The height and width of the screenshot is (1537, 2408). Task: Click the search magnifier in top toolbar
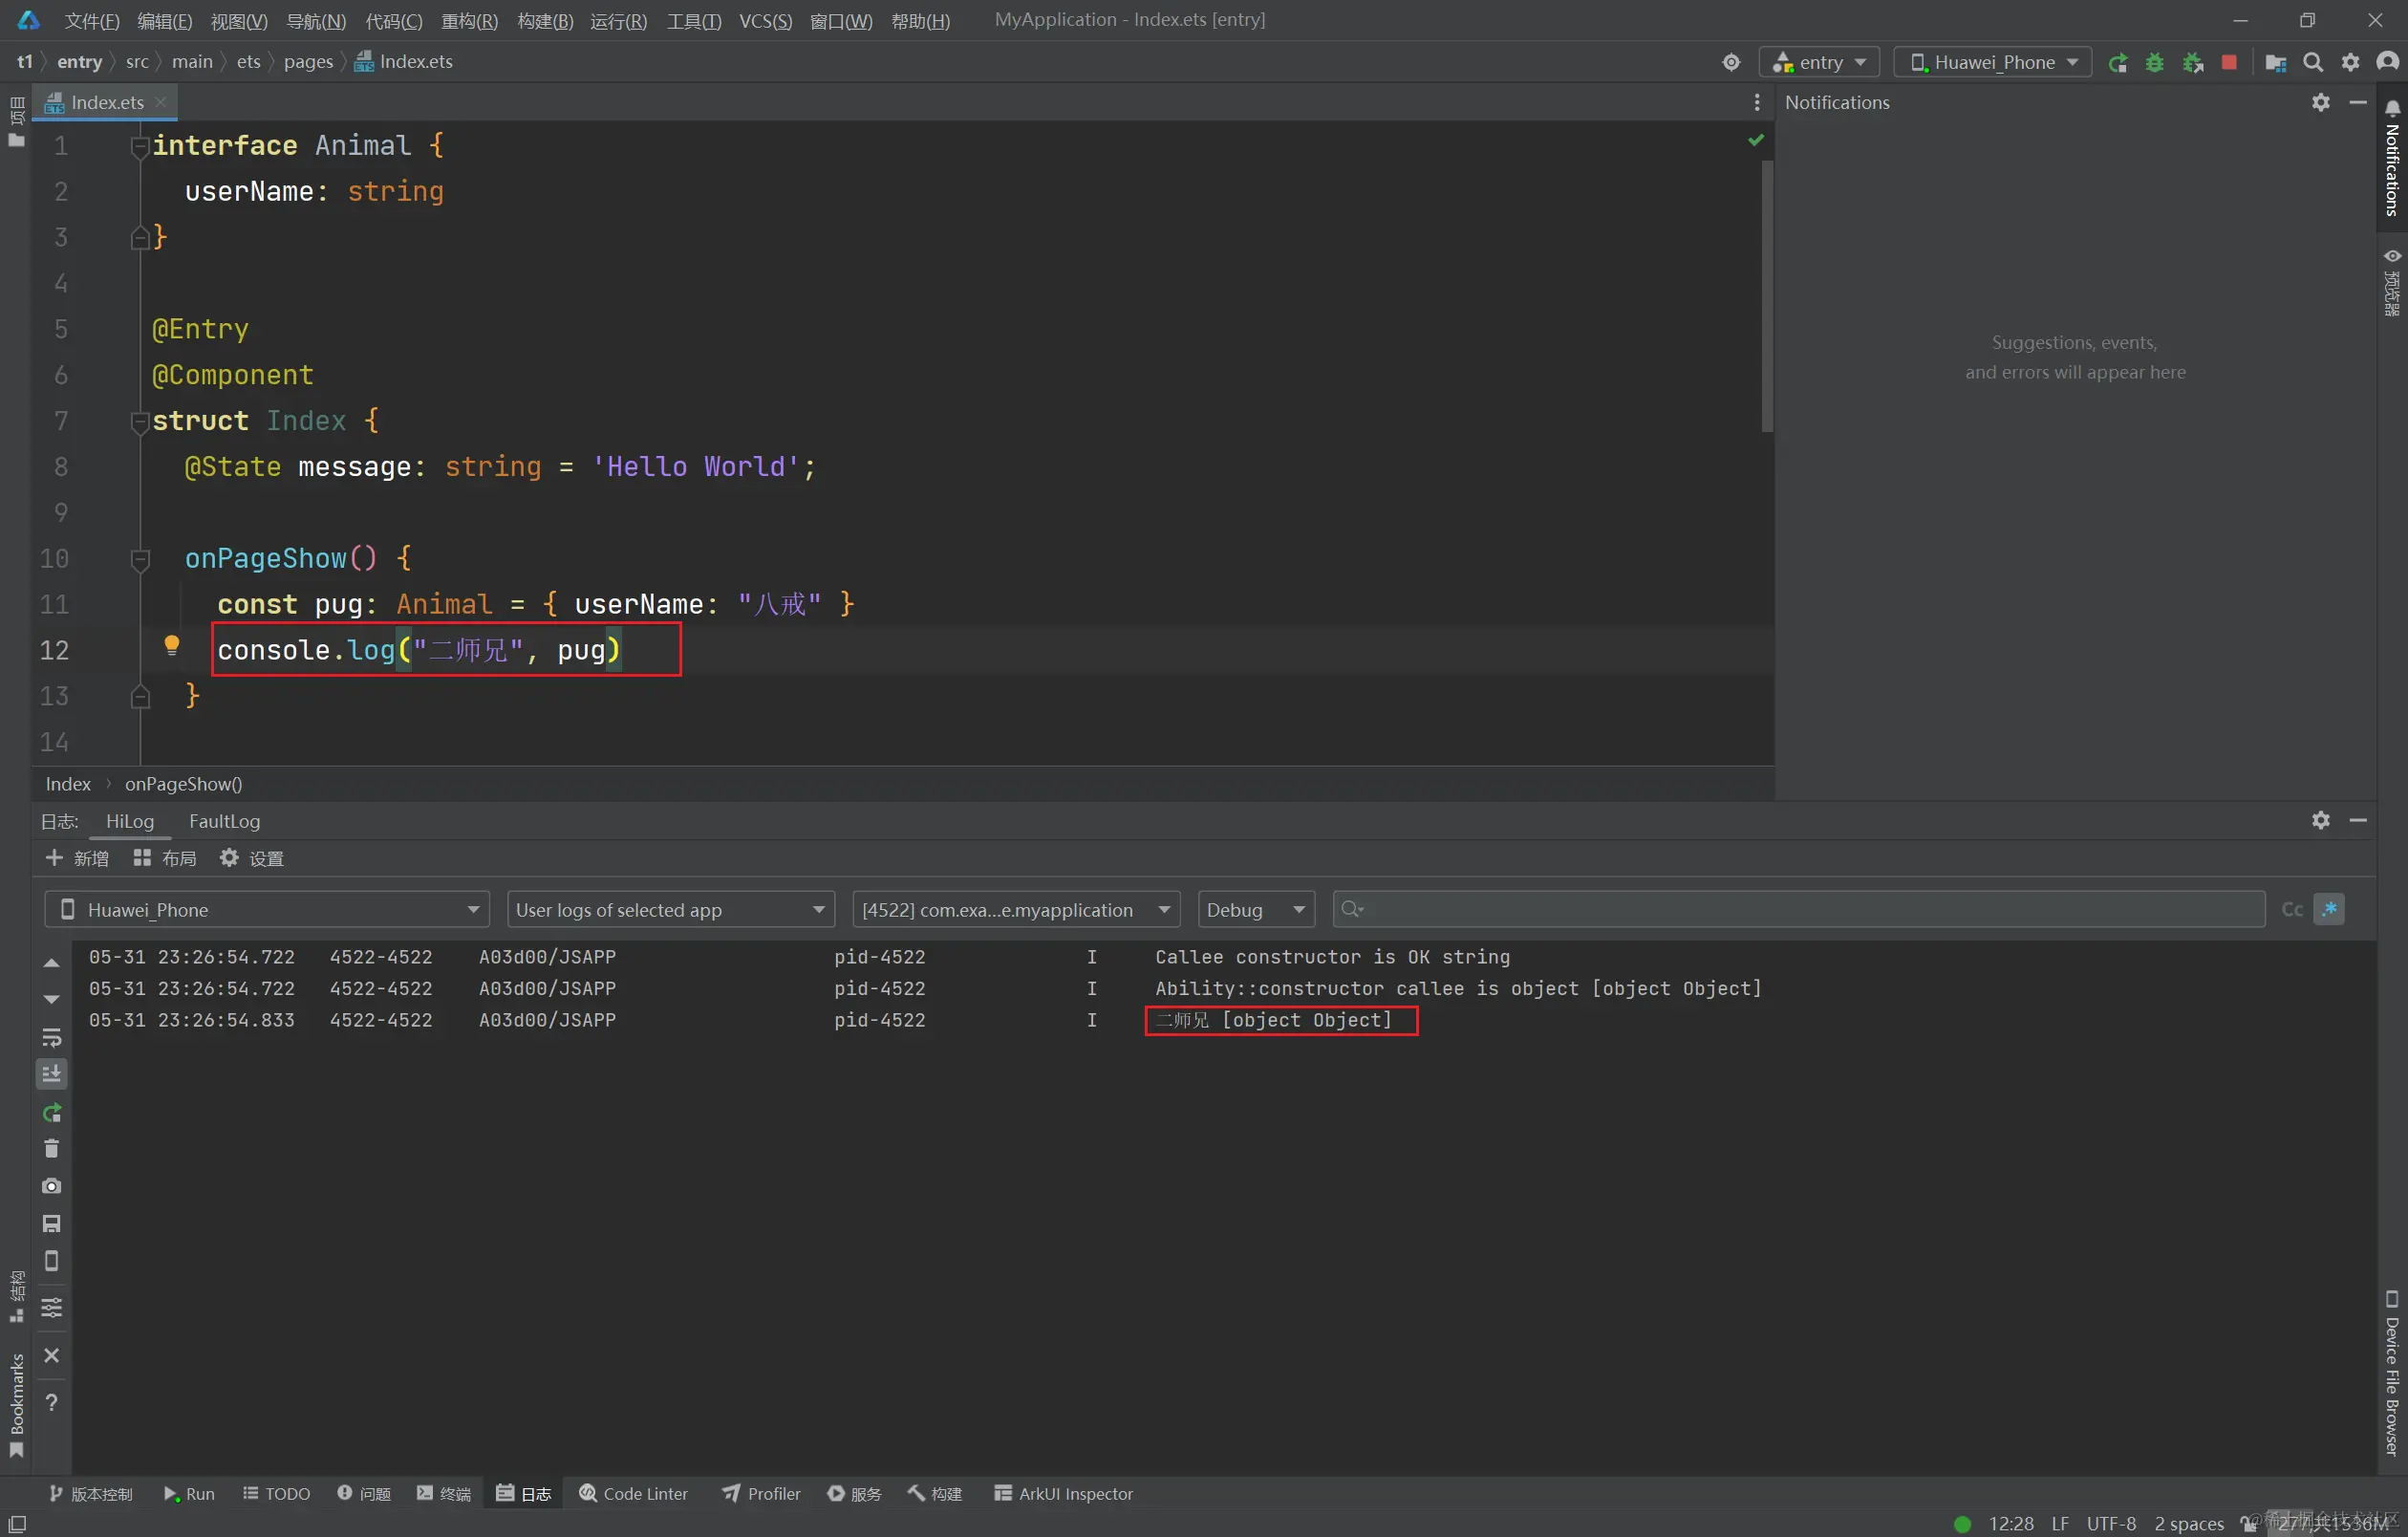pos(2312,63)
